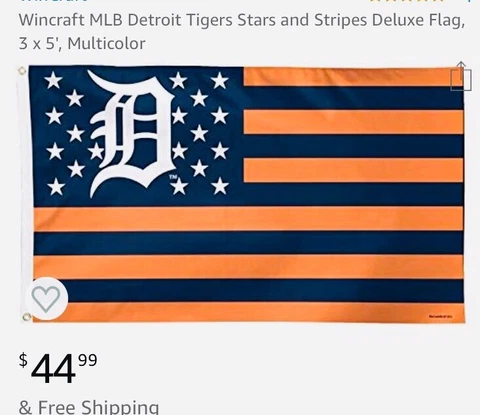Screen dimensions: 480x415
Task: Click the '3 x 5', Multicolor' title line
Action: coord(82,44)
